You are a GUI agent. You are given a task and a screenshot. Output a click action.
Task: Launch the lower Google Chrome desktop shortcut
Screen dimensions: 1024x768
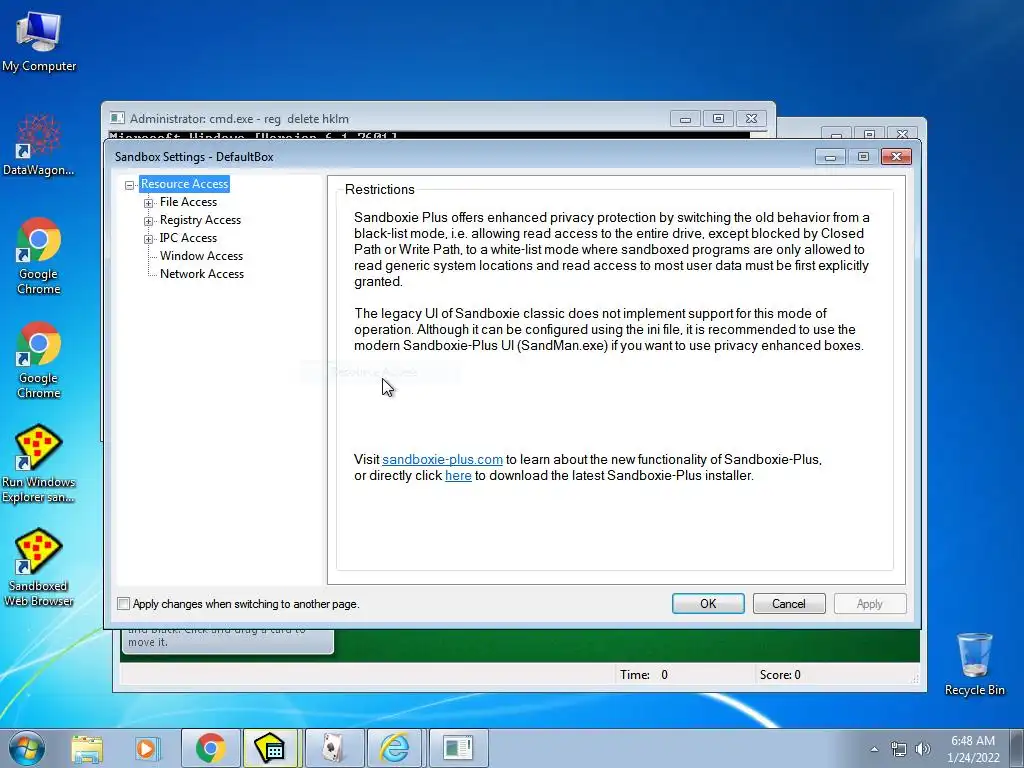39,360
